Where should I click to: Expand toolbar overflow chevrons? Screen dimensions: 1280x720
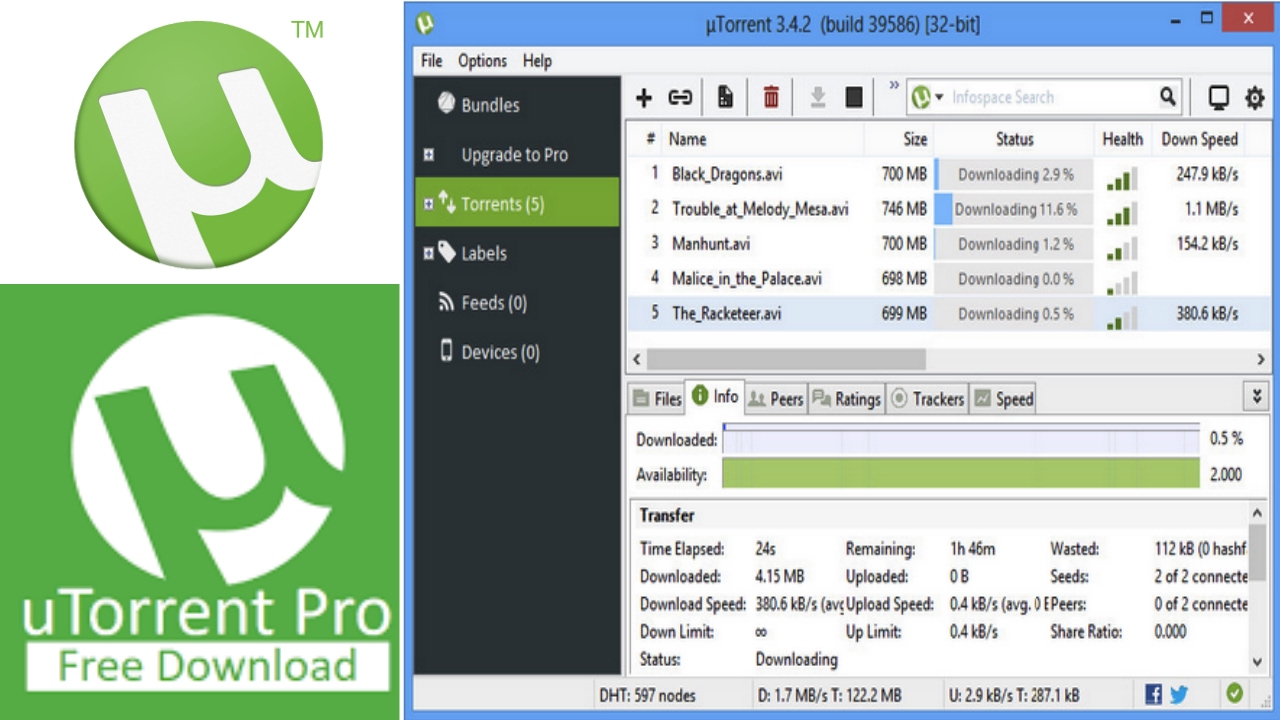tap(893, 85)
